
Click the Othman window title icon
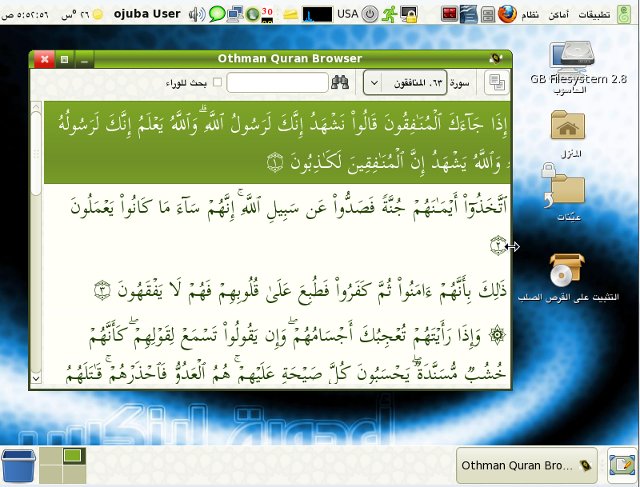pos(496,58)
